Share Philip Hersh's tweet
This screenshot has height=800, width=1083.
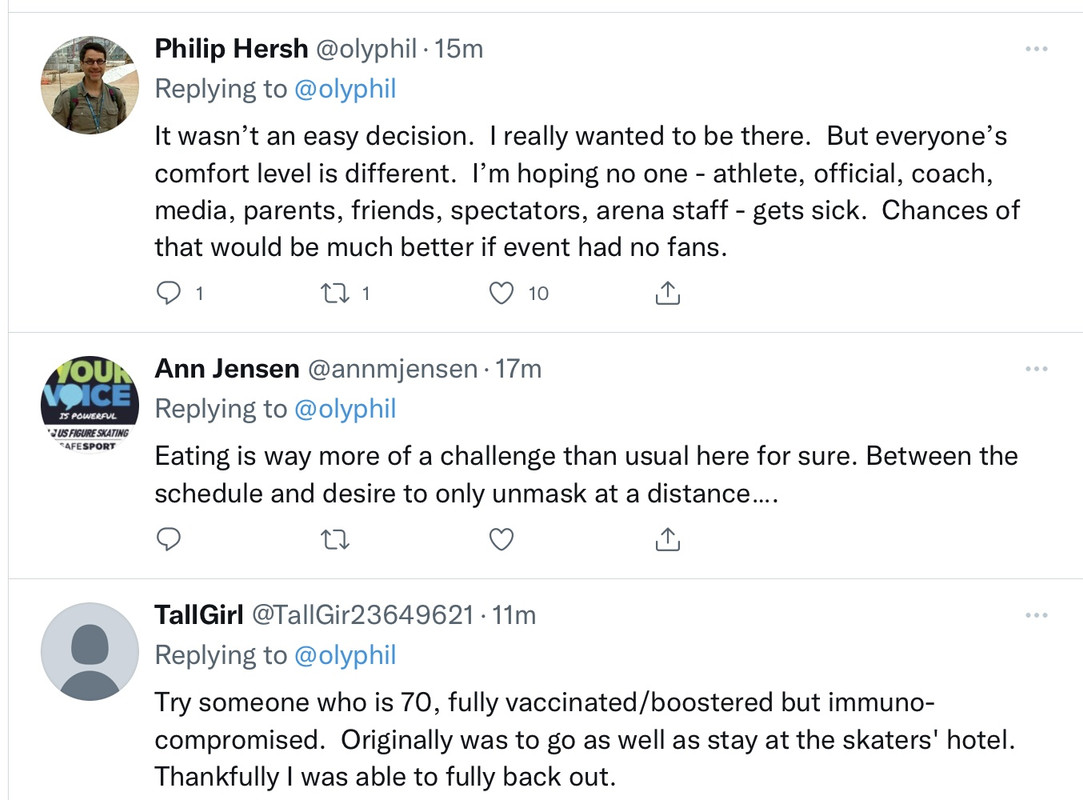pos(667,293)
